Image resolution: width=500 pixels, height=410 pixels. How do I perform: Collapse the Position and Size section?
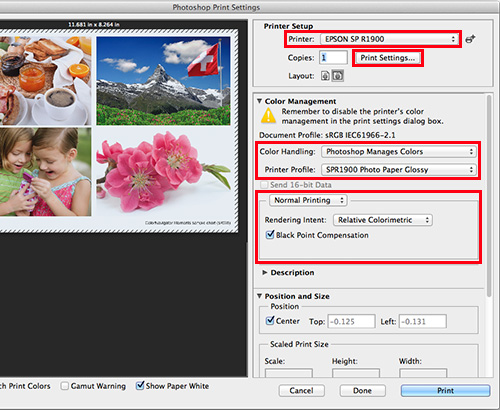(x=259, y=296)
